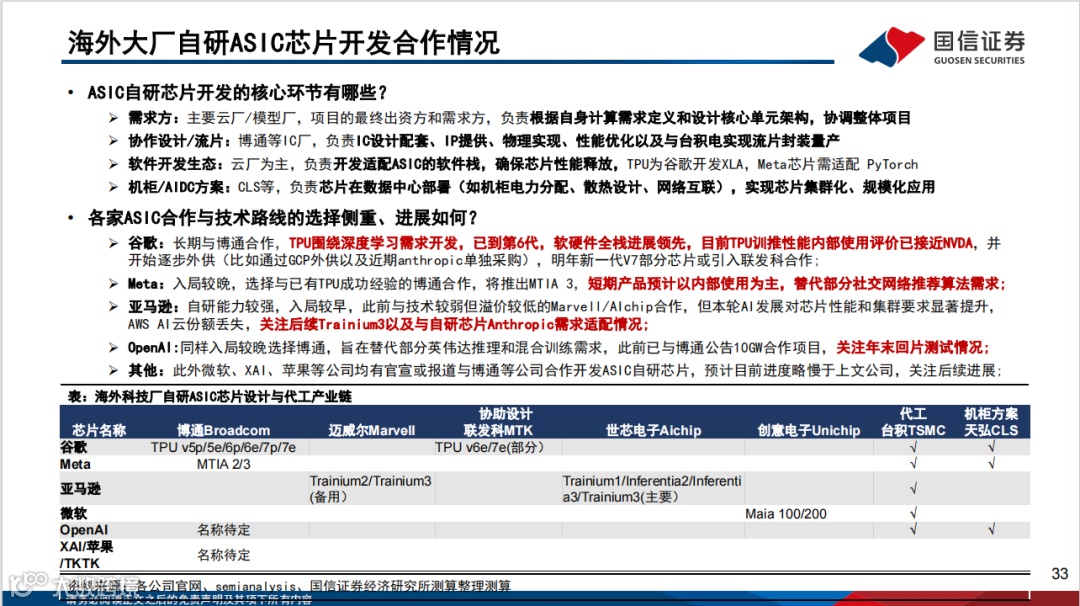Viewport: 1080px width, 606px height.
Task: Click the 微软 row label in the table
Action: [x=74, y=513]
